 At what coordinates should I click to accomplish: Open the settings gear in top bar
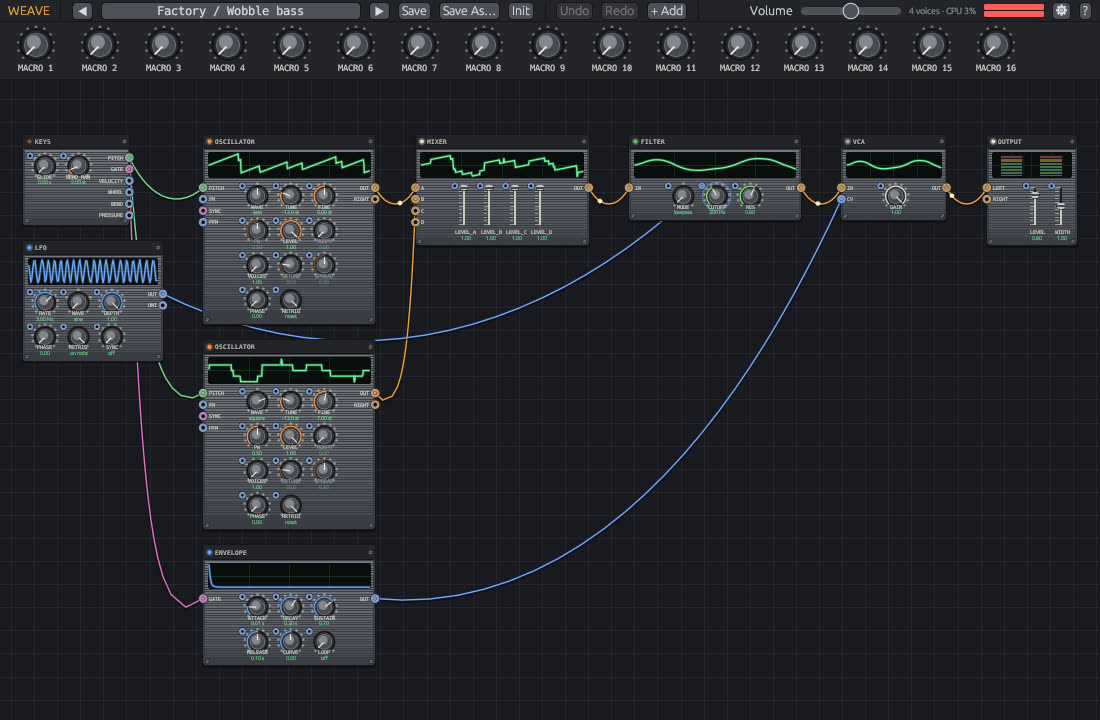[1061, 11]
